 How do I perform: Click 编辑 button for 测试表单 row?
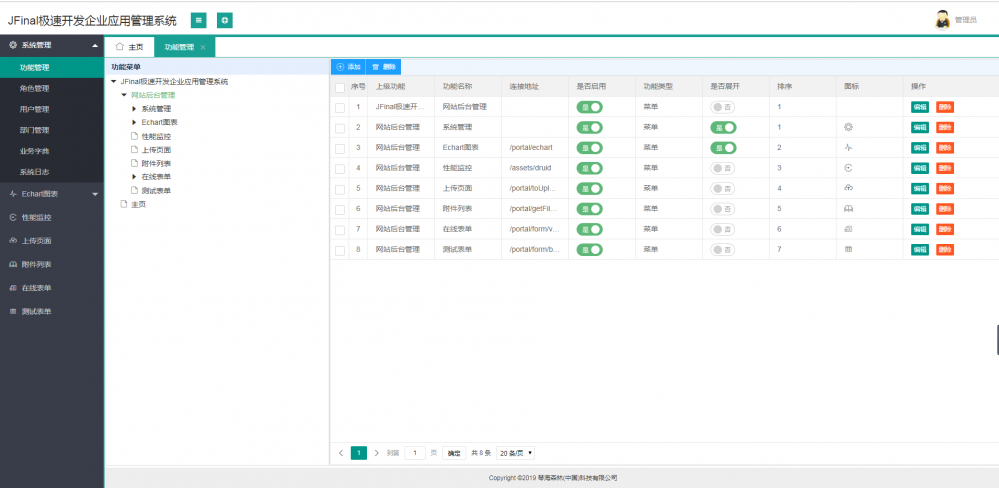[919, 250]
